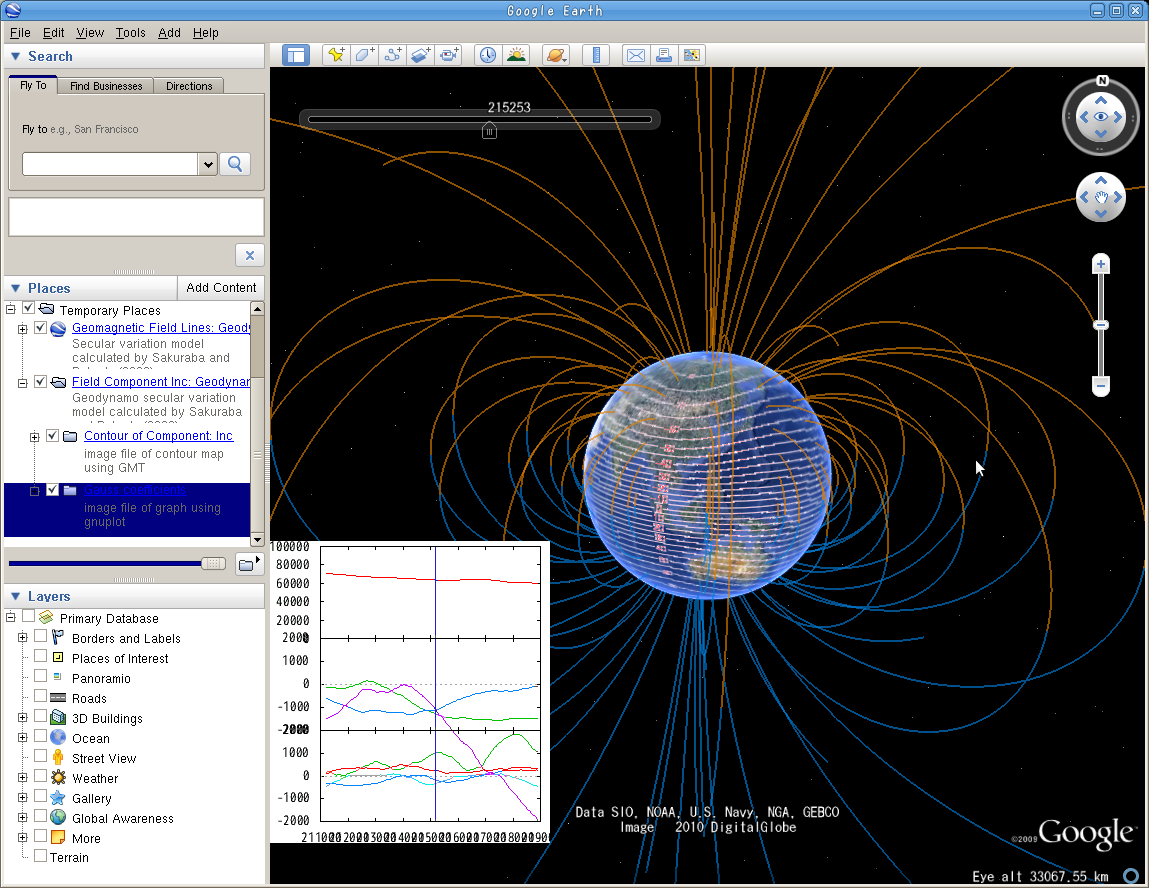
Task: Expand the Borders and Labels node
Action: [22, 638]
